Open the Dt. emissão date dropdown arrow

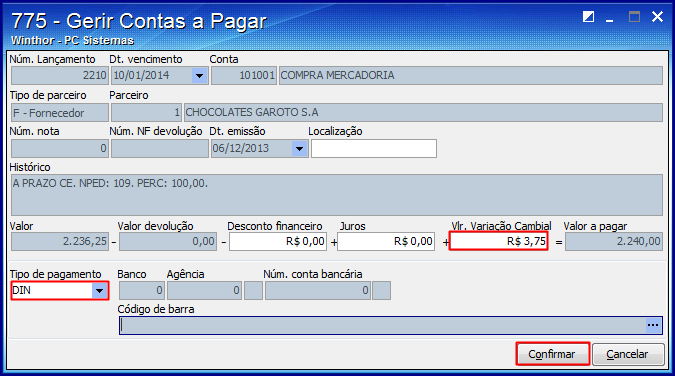299,149
